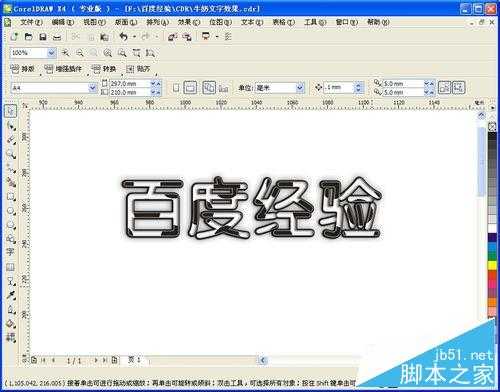This screenshot has height=392, width=500.
Task: Open the application launcher icon
Action: (x=206, y=37)
